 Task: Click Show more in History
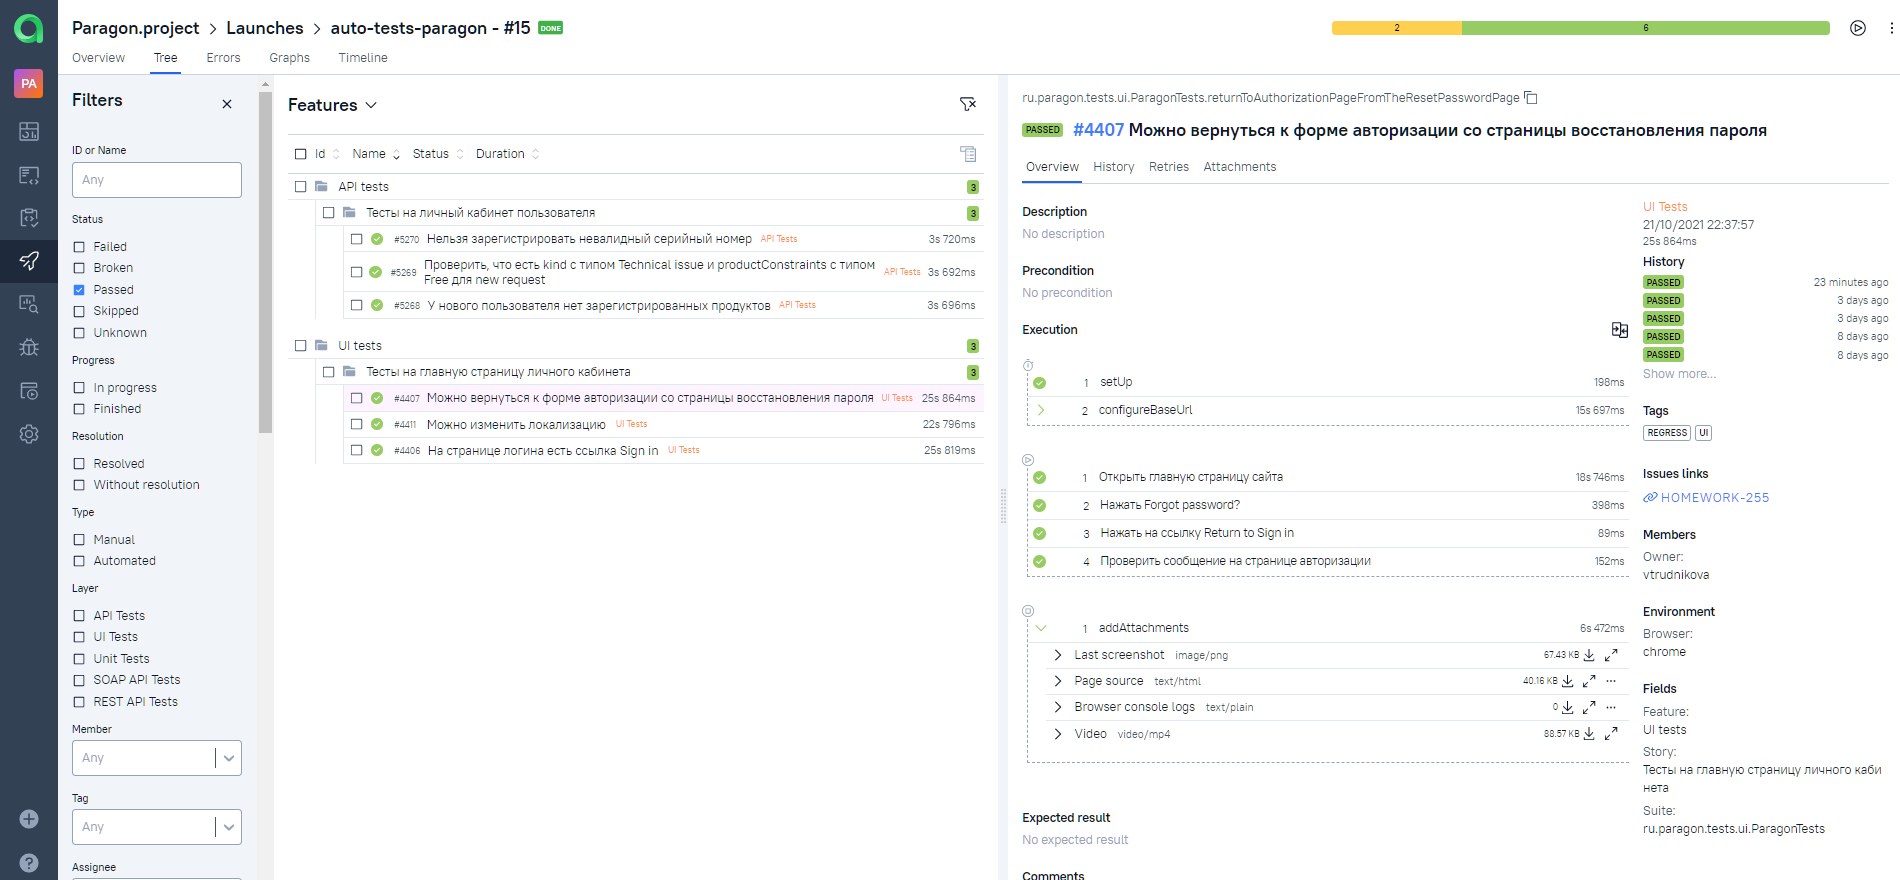(x=1679, y=374)
